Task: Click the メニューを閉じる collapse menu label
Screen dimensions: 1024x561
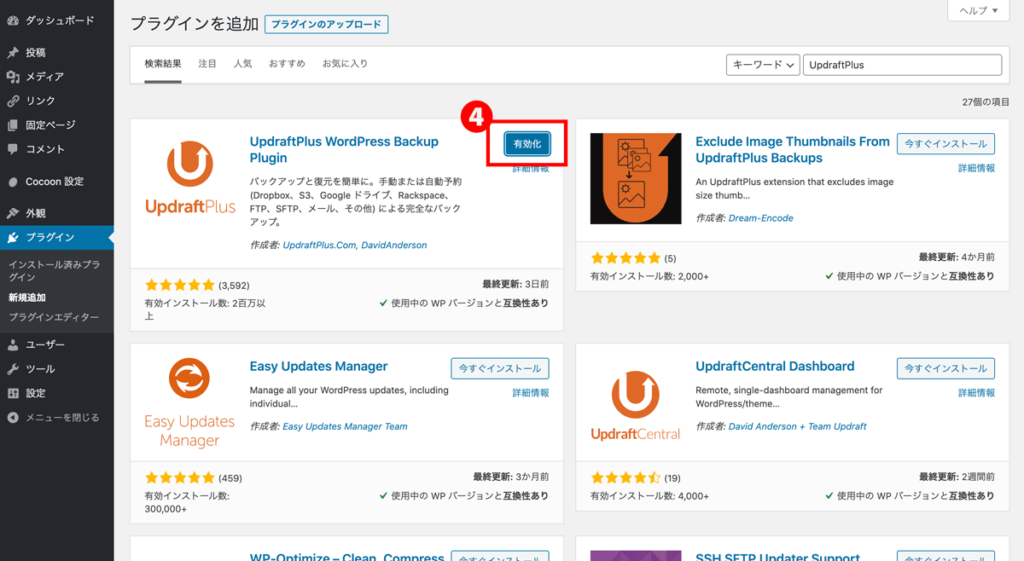Action: coord(63,417)
